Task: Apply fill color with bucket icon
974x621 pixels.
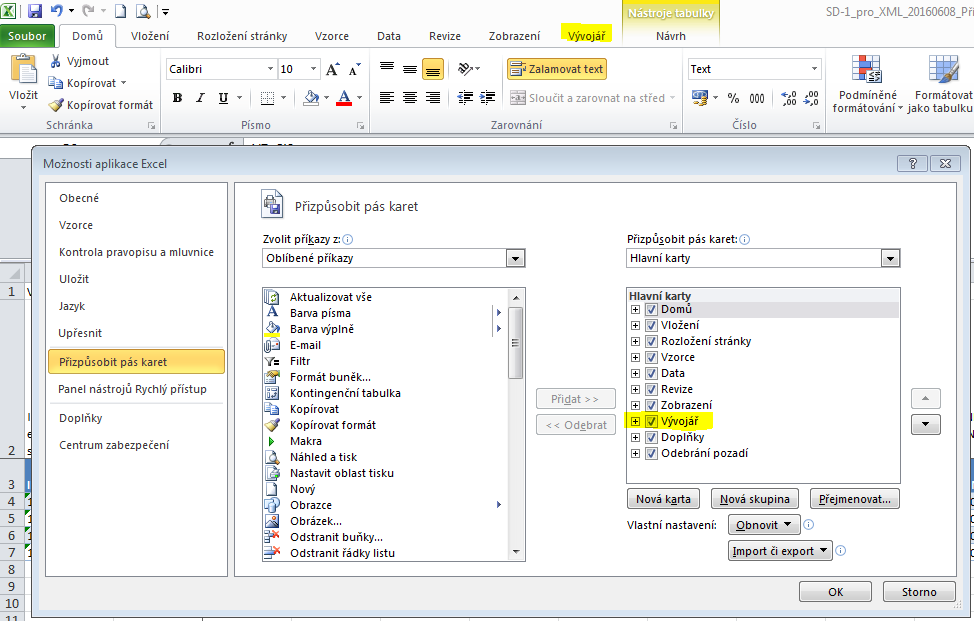Action: click(x=311, y=97)
